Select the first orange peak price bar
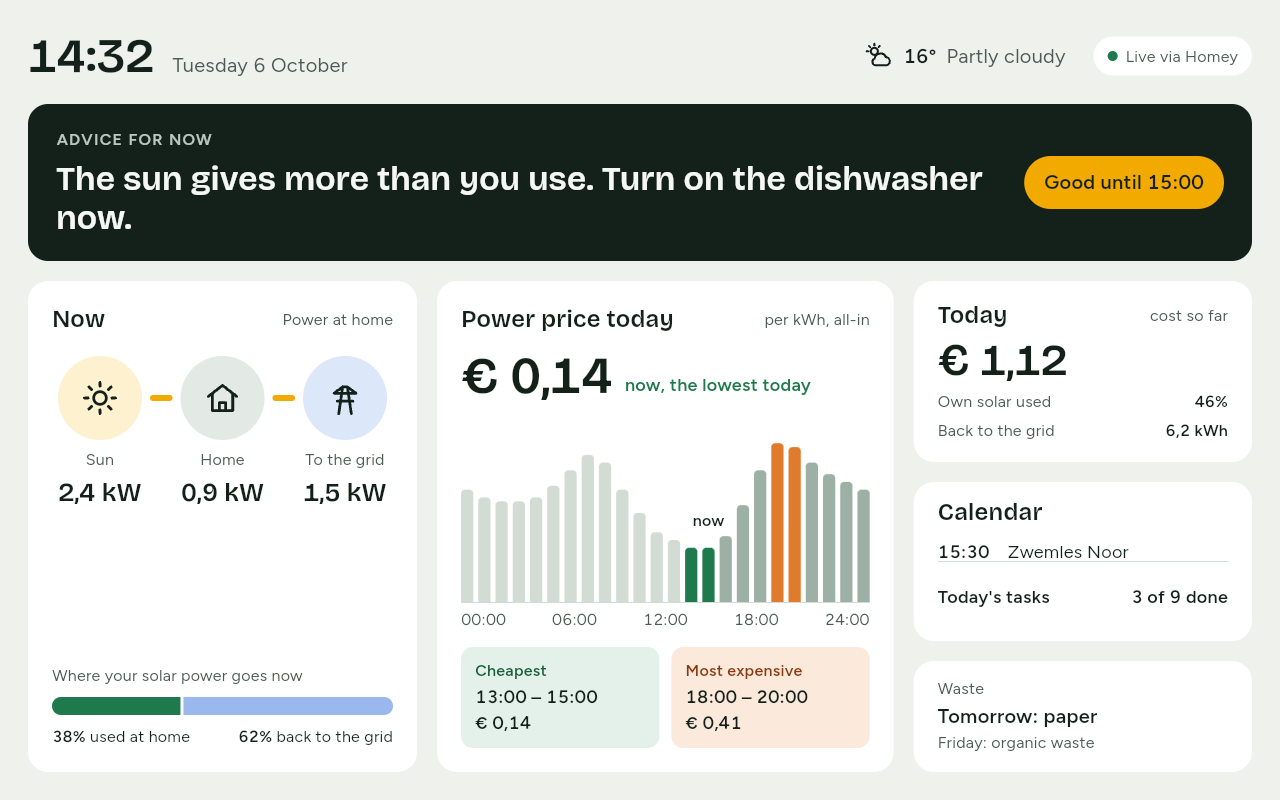 (777, 522)
